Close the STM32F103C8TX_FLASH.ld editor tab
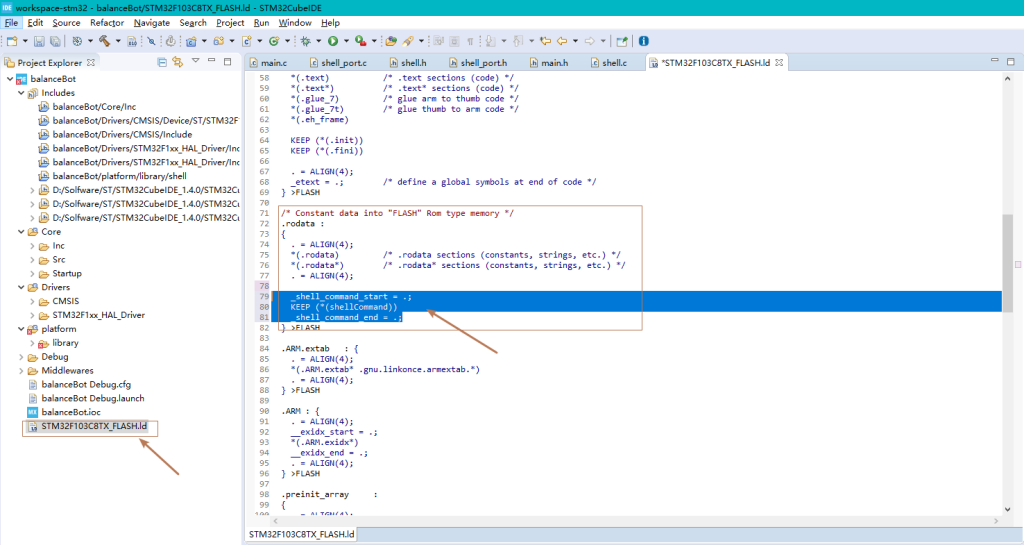The width and height of the screenshot is (1024, 545). pos(779,63)
